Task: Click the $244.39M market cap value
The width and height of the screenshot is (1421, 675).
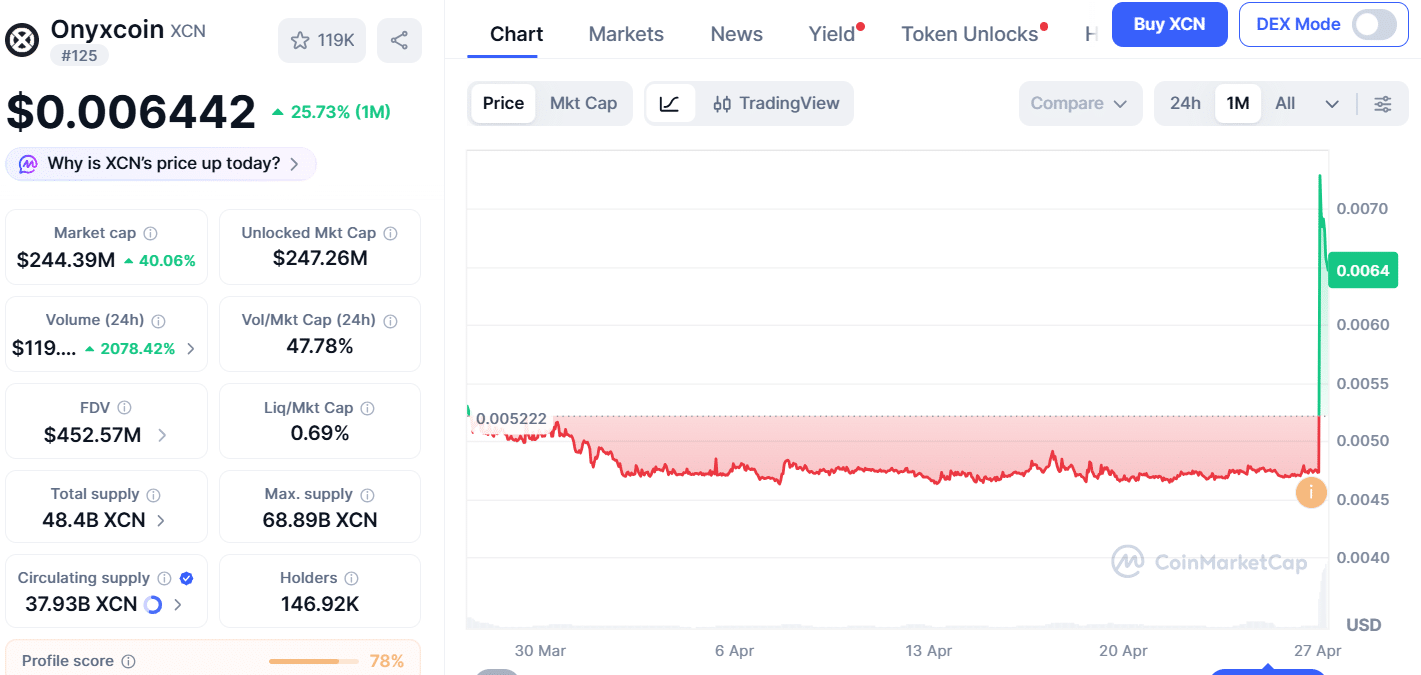Action: pos(66,261)
